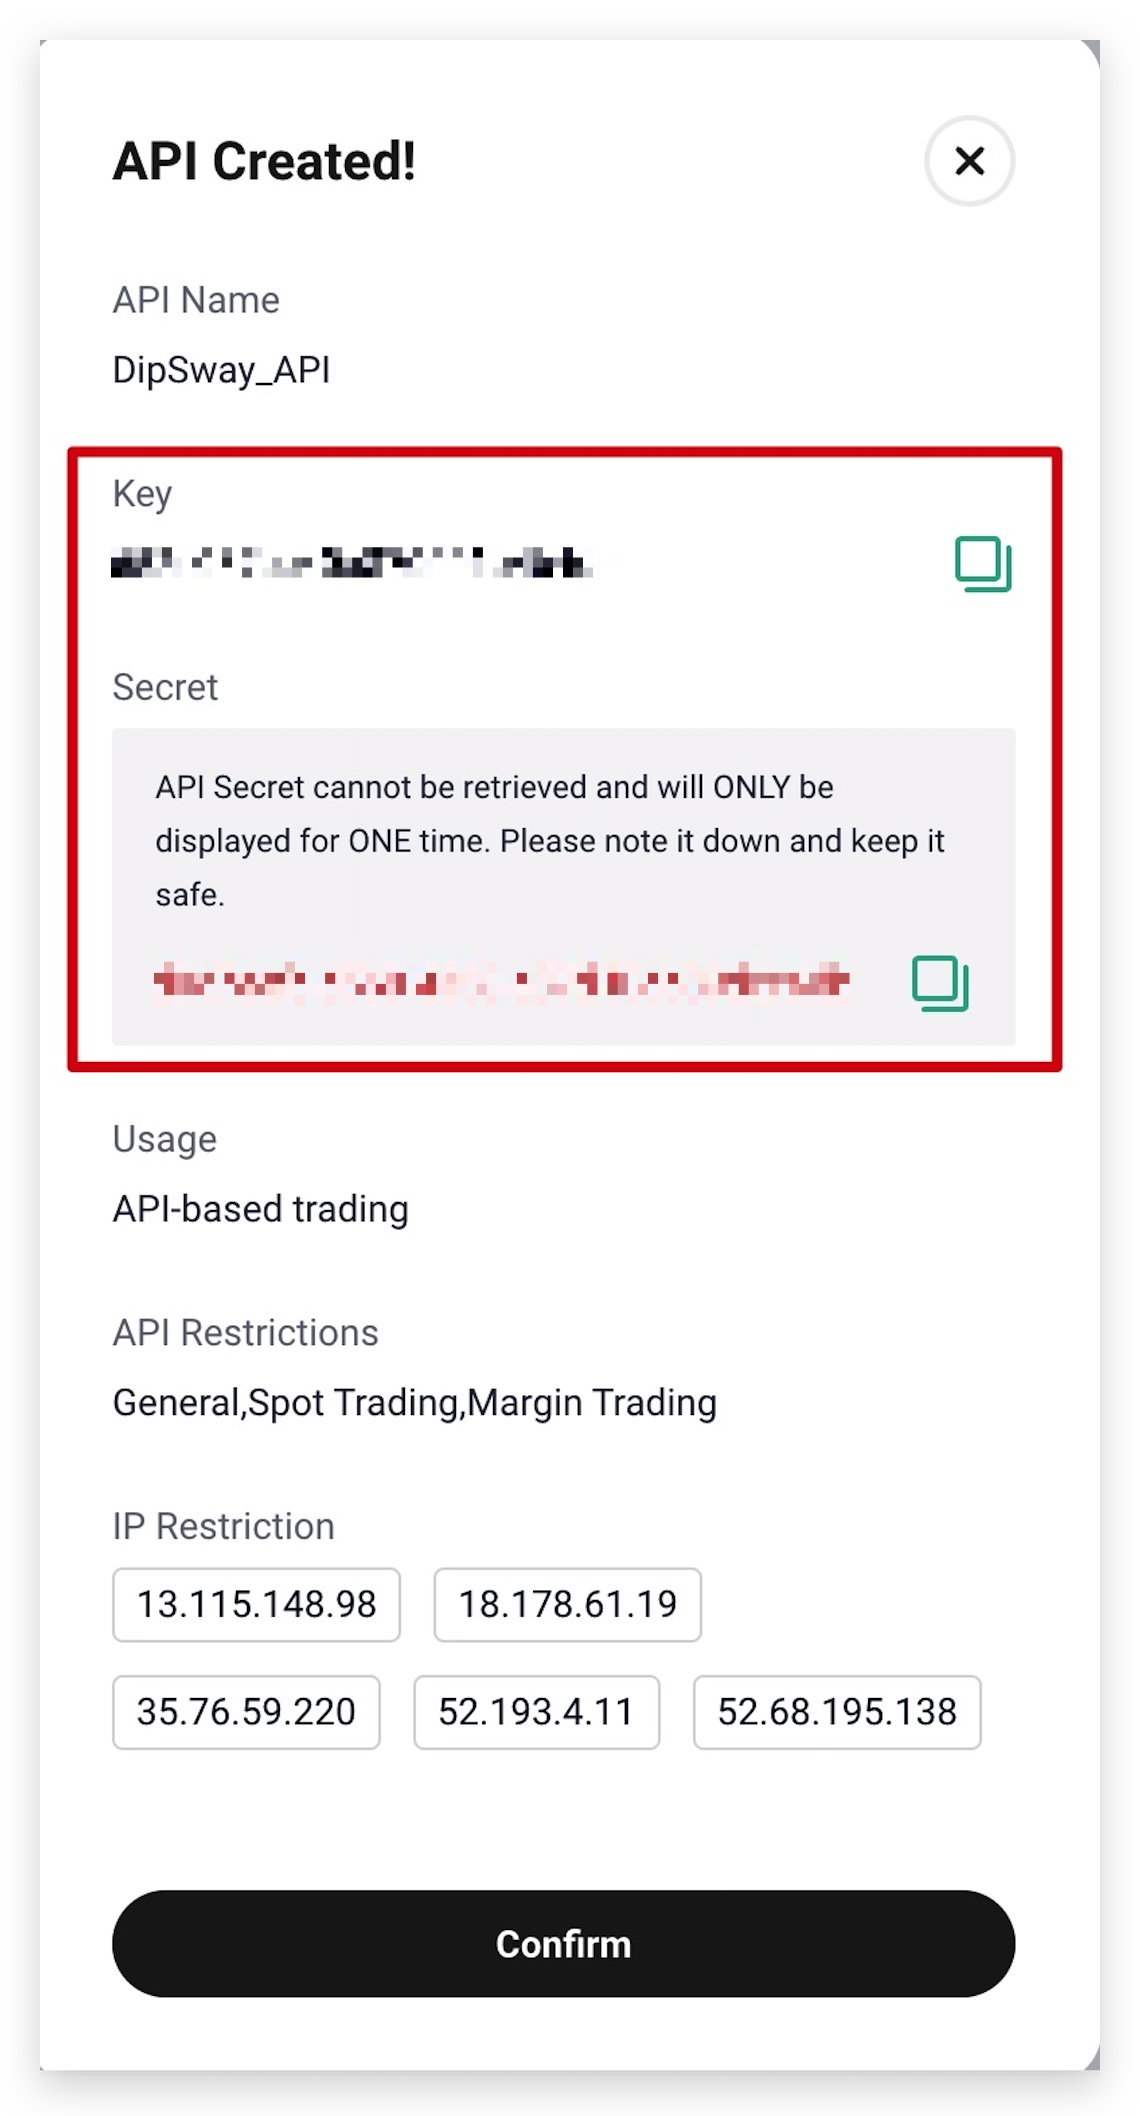Select IP address 13.115.148.98
The width and height of the screenshot is (1140, 2116).
256,1604
